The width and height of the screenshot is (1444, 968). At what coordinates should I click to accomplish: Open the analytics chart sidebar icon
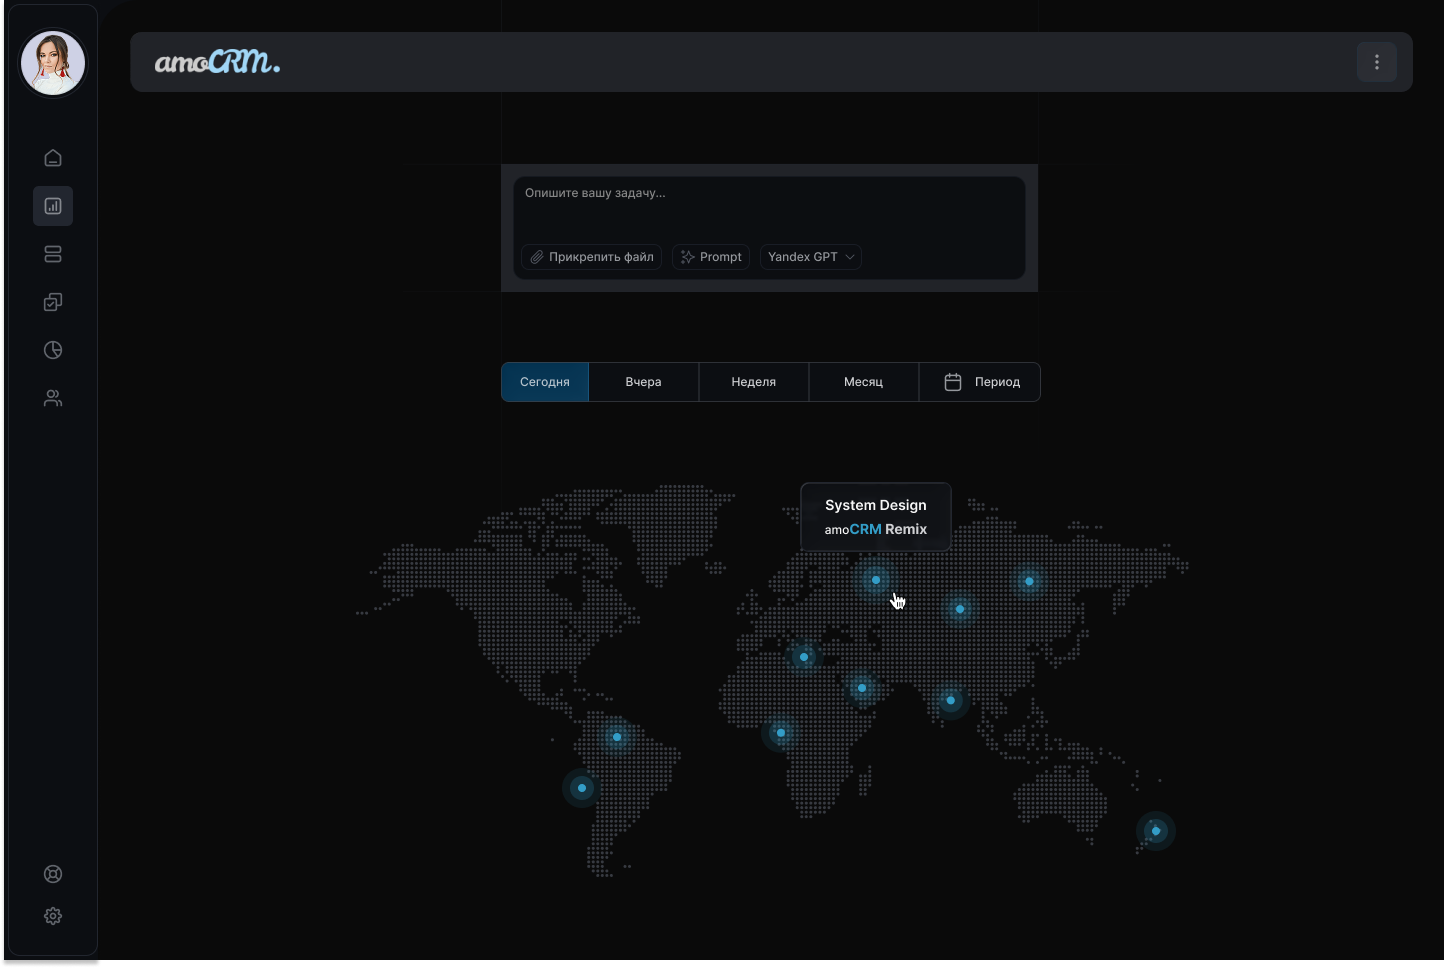(x=53, y=206)
